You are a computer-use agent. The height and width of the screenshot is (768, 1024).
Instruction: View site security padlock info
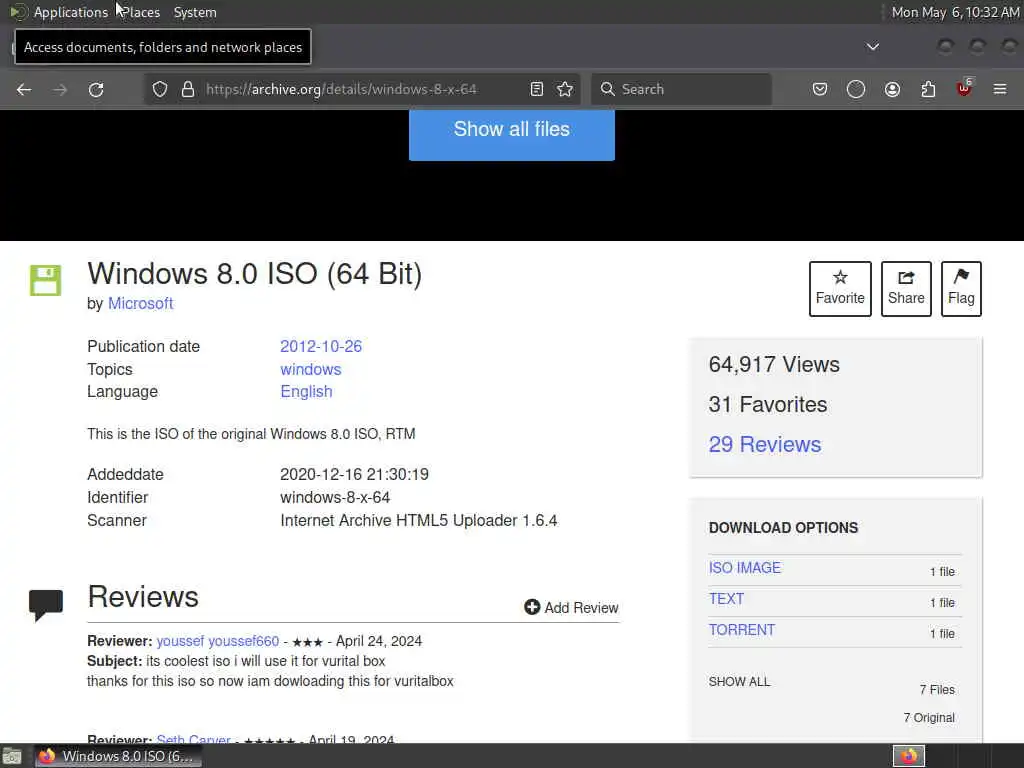click(x=188, y=89)
